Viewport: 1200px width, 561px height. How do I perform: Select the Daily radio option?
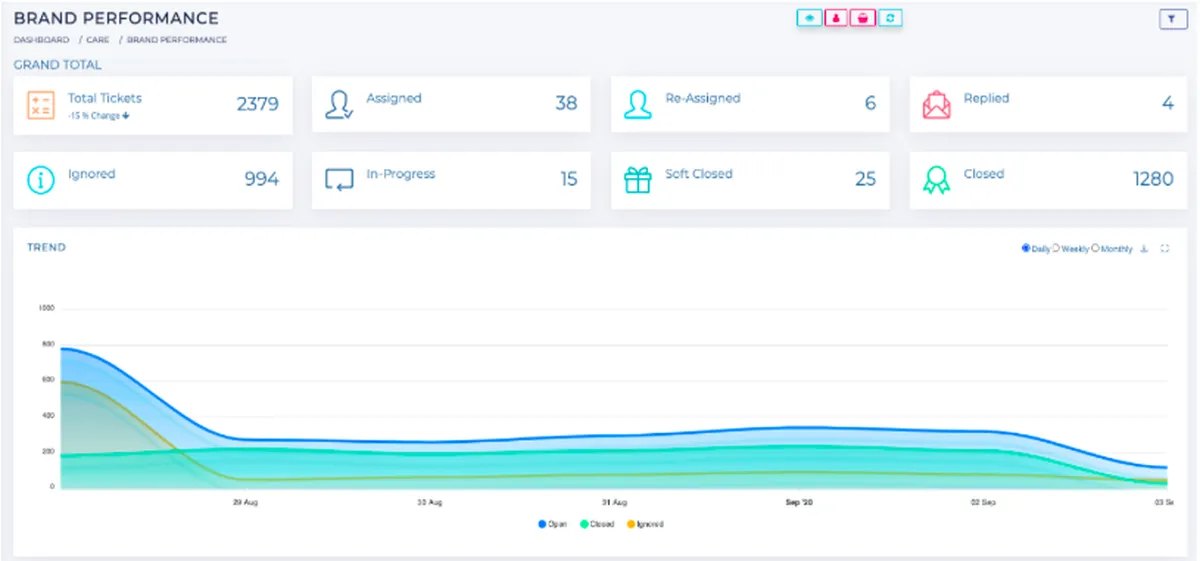[x=1036, y=249]
